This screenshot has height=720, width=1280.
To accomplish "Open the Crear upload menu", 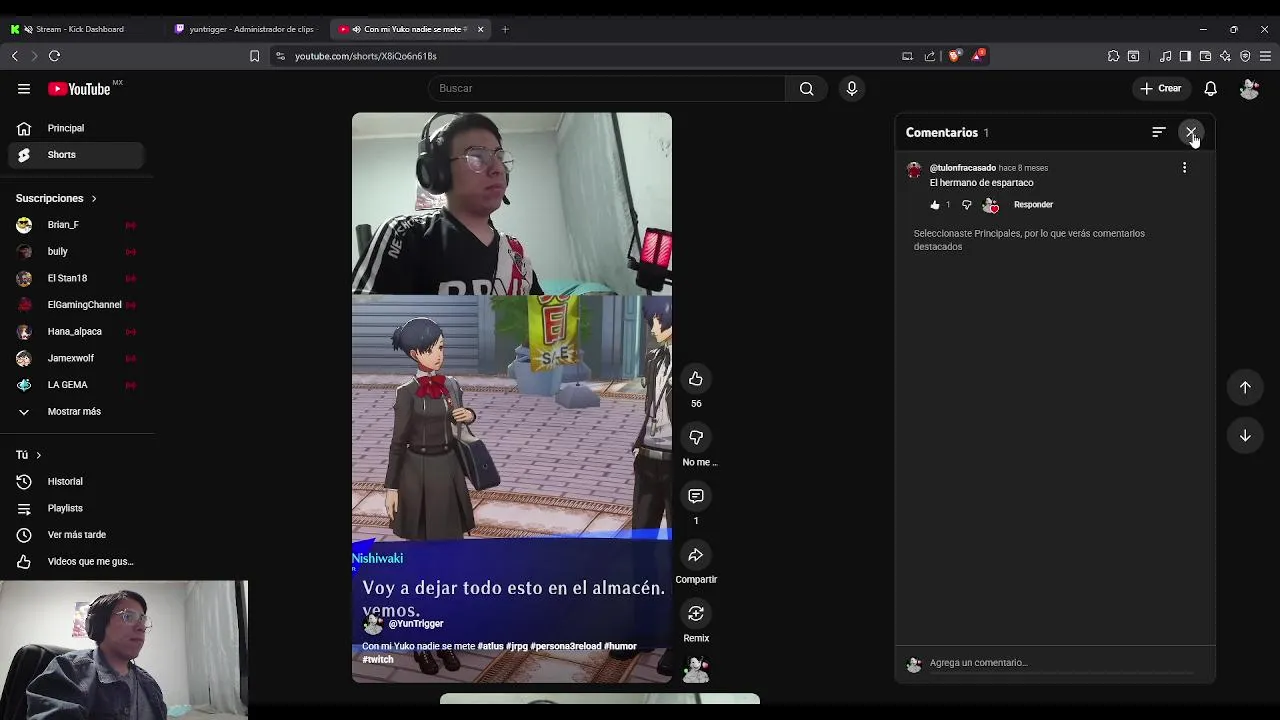I will (x=1161, y=88).
